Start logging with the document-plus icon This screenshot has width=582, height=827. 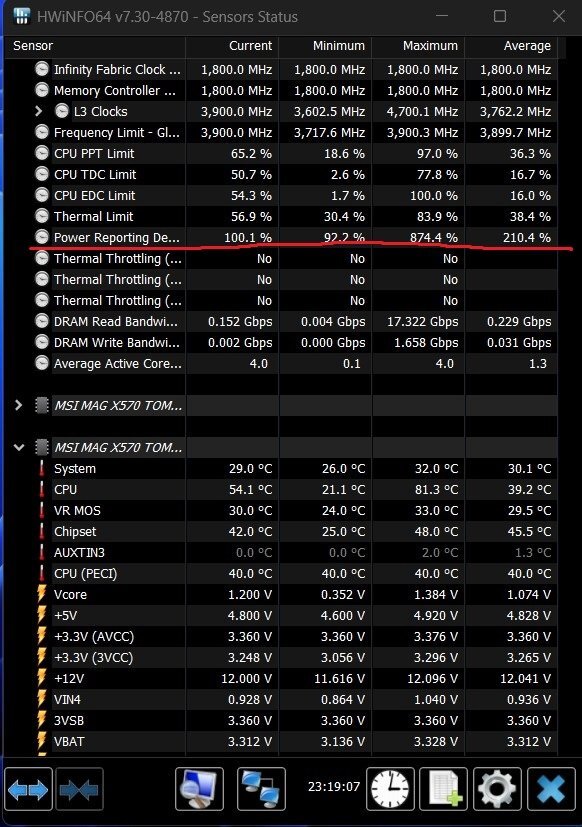tap(443, 789)
